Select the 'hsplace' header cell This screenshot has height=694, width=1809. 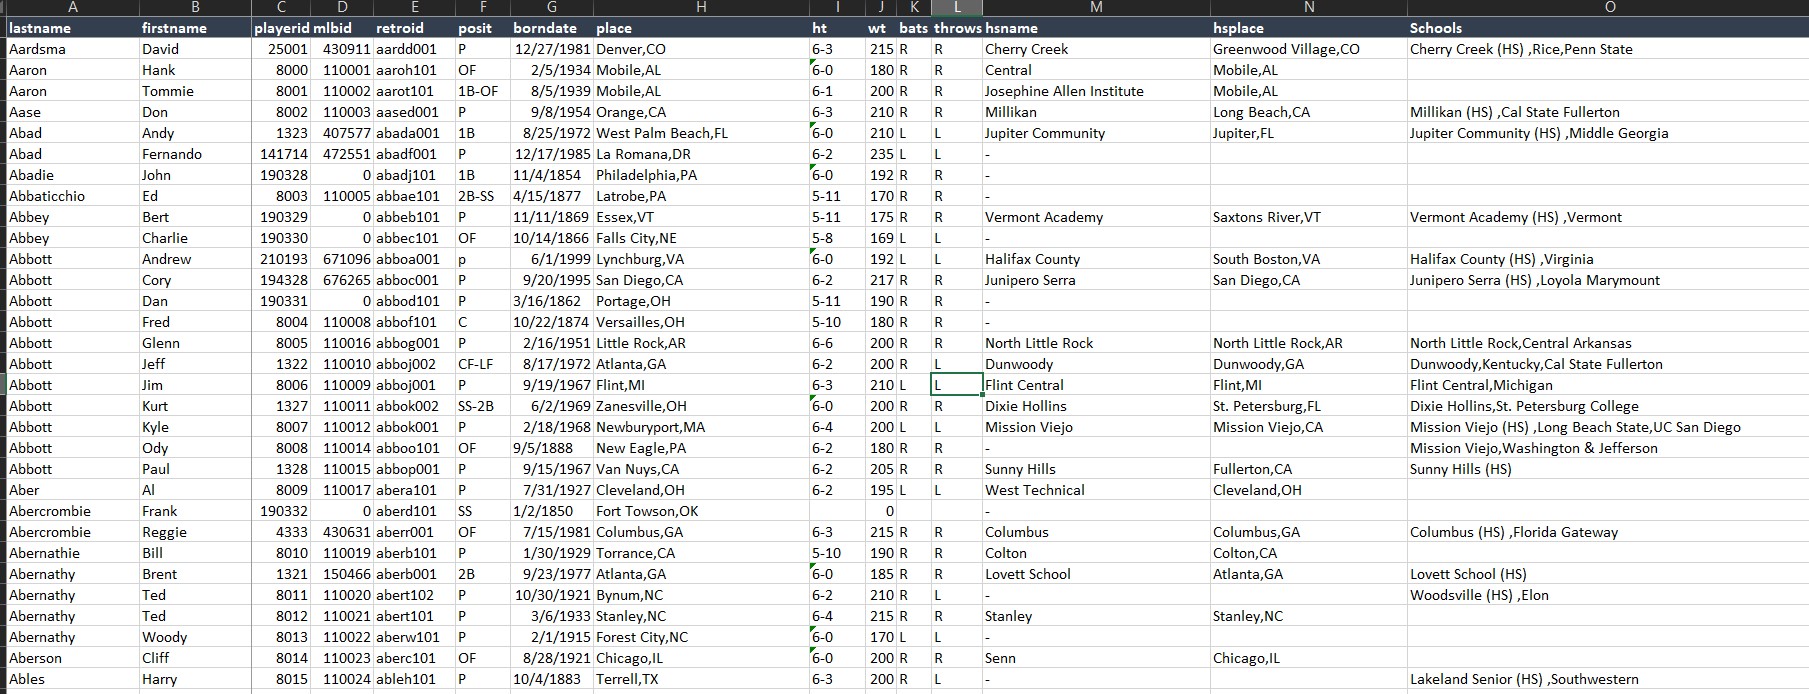click(1238, 28)
